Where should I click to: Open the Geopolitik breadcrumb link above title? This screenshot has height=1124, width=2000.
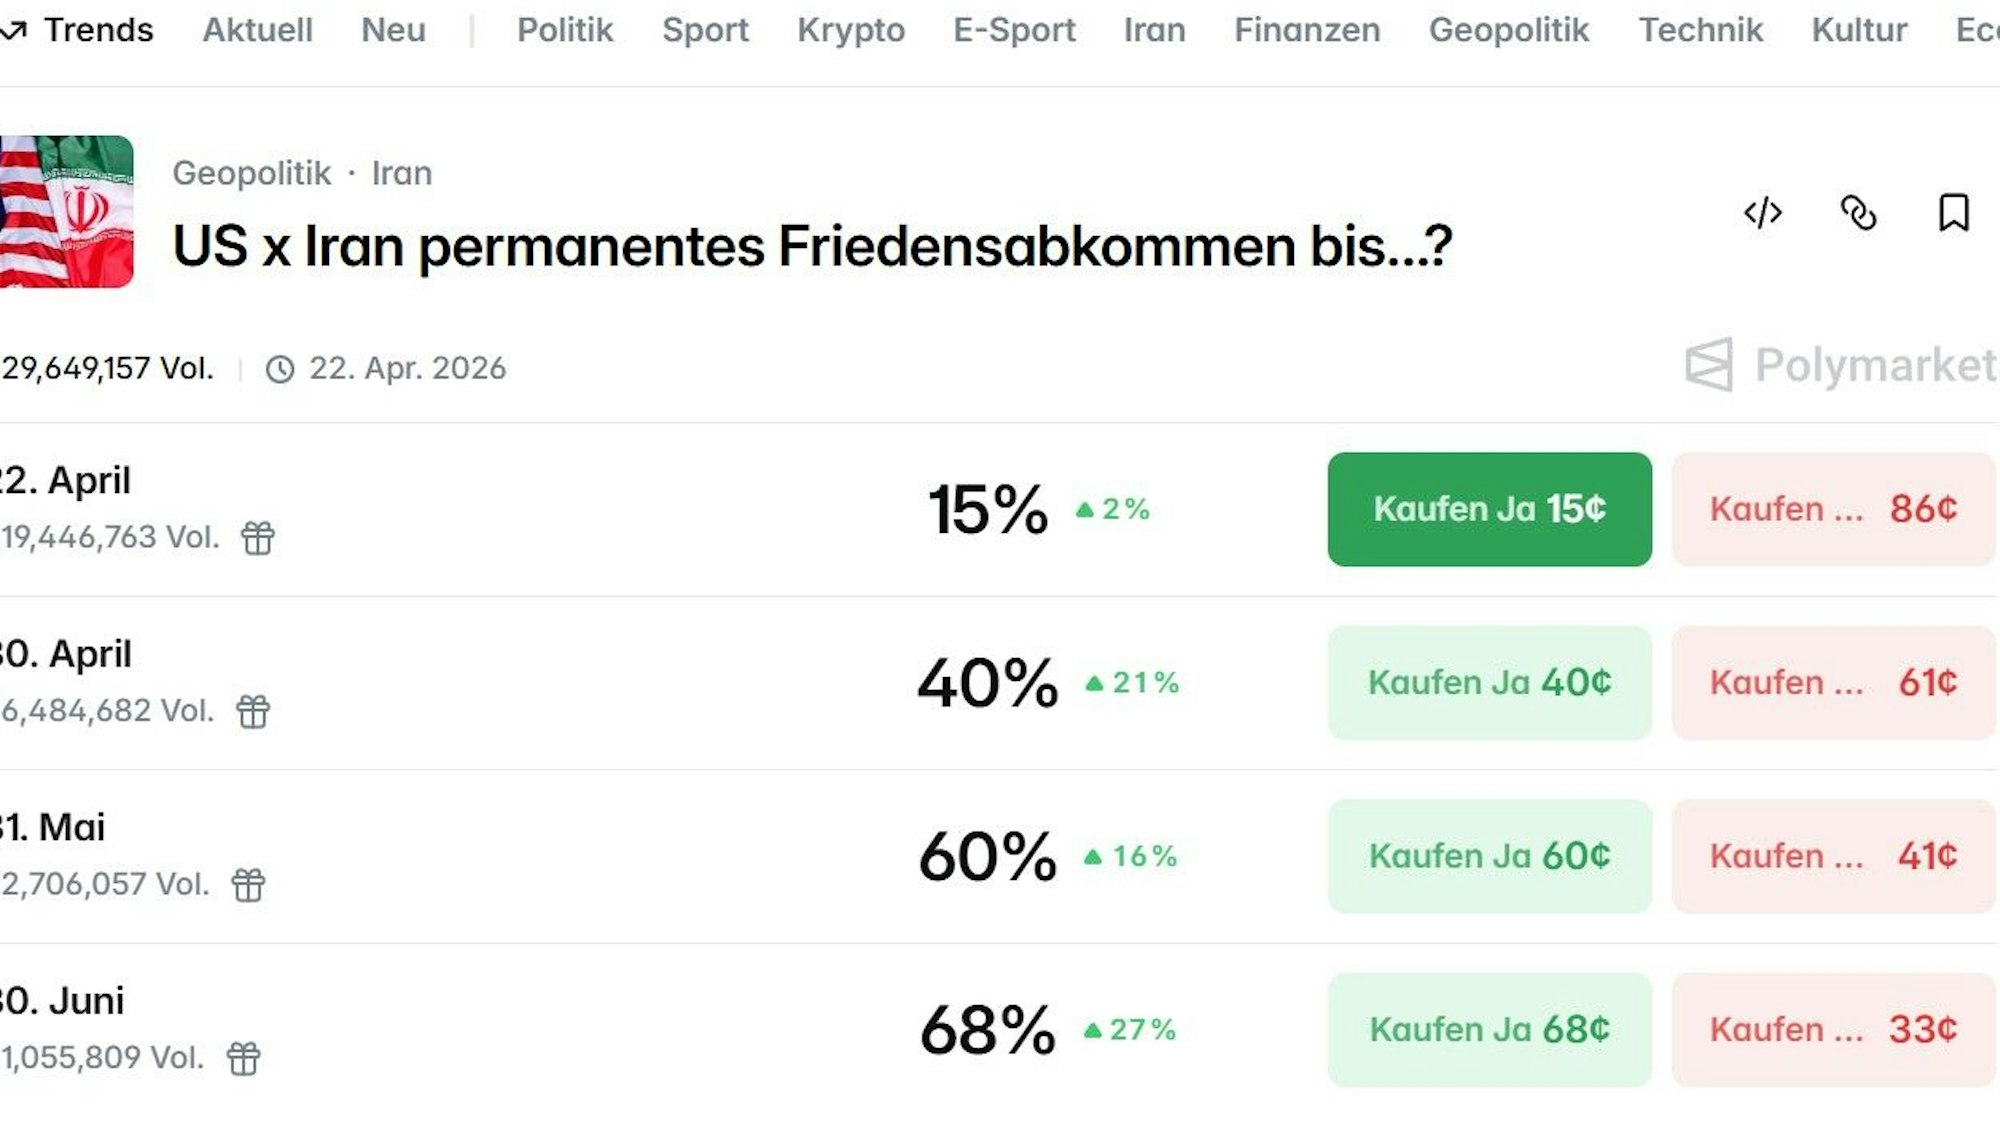[251, 173]
